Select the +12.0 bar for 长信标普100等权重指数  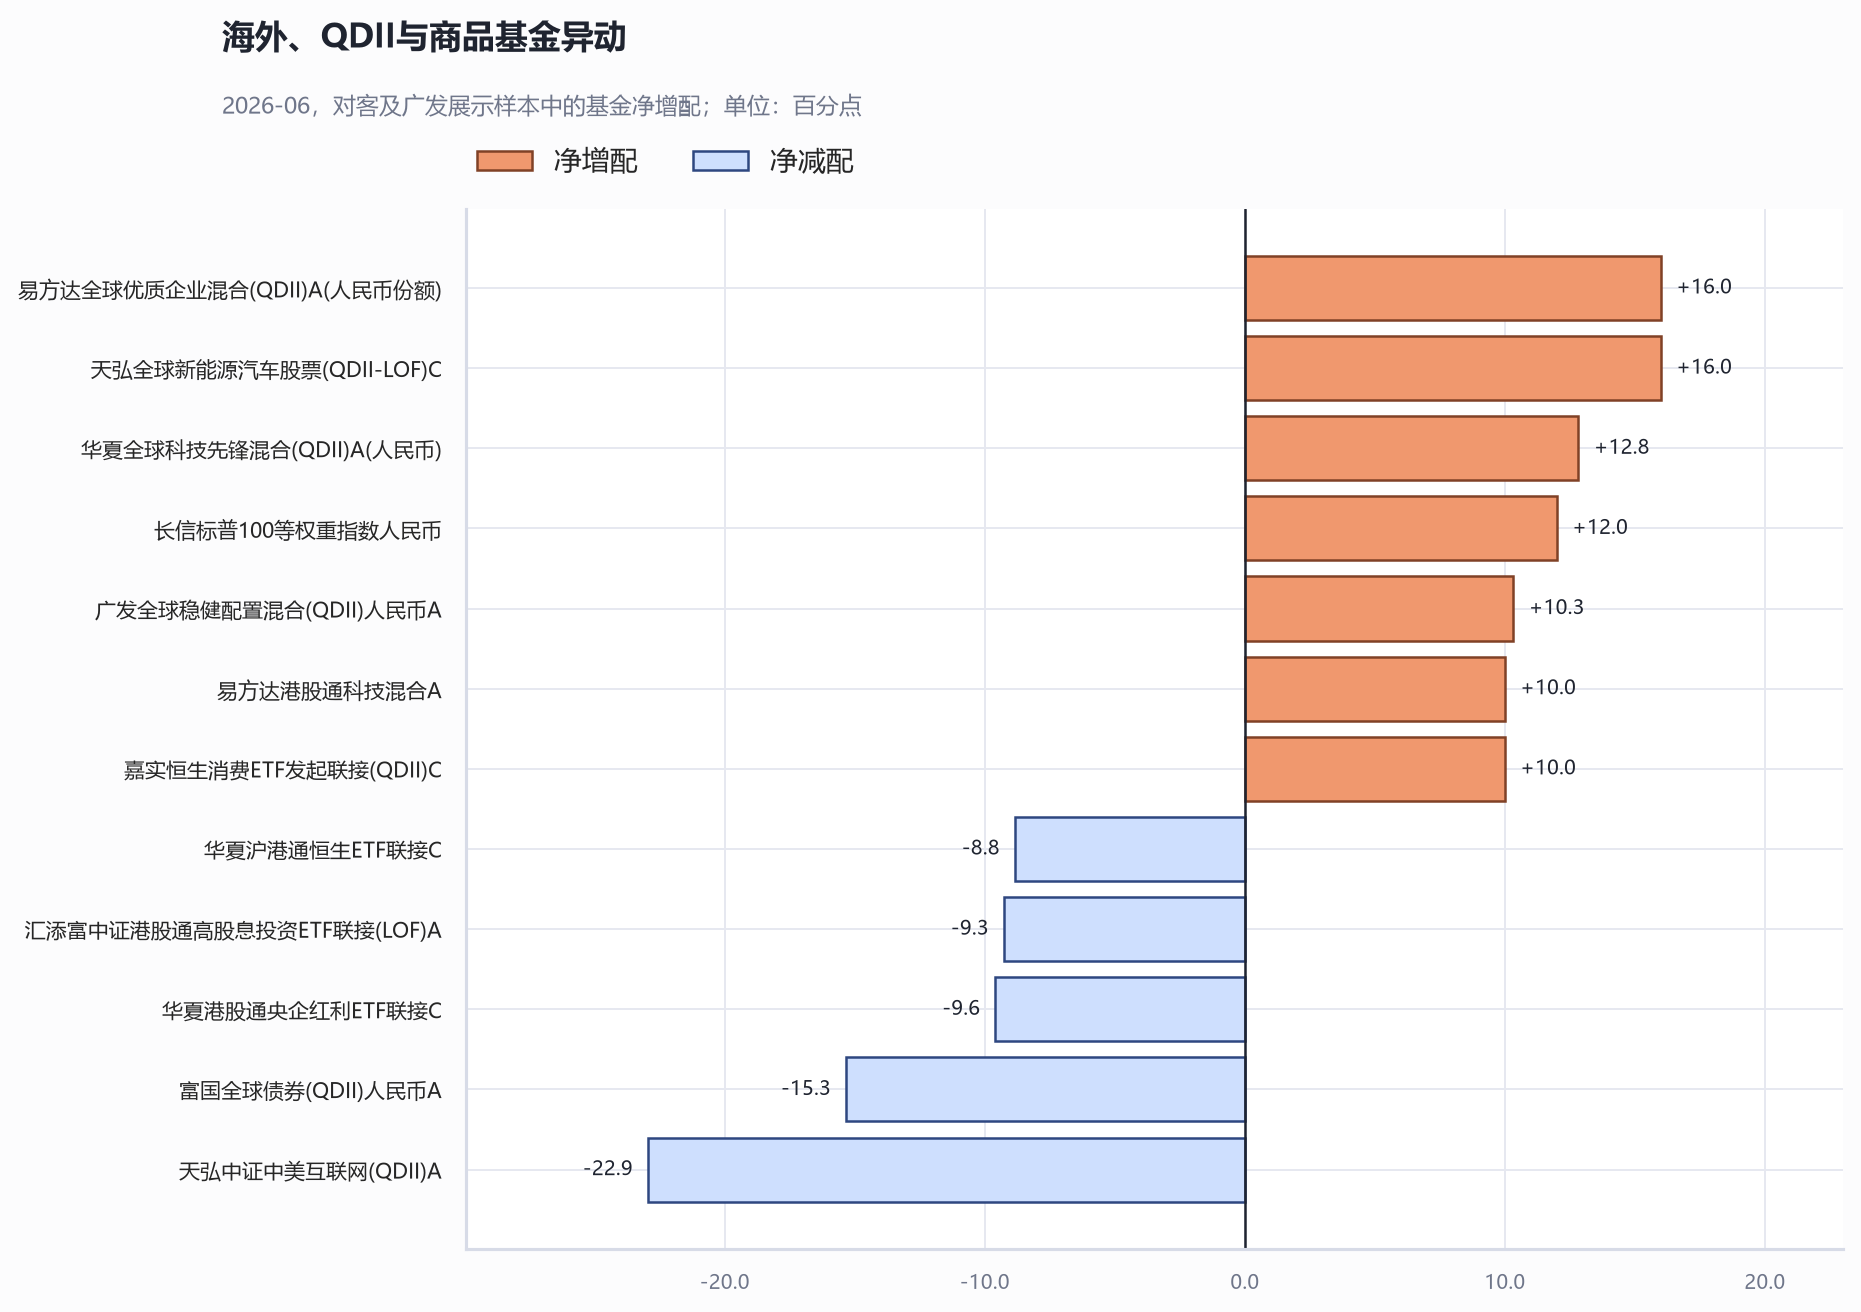(x=1401, y=528)
